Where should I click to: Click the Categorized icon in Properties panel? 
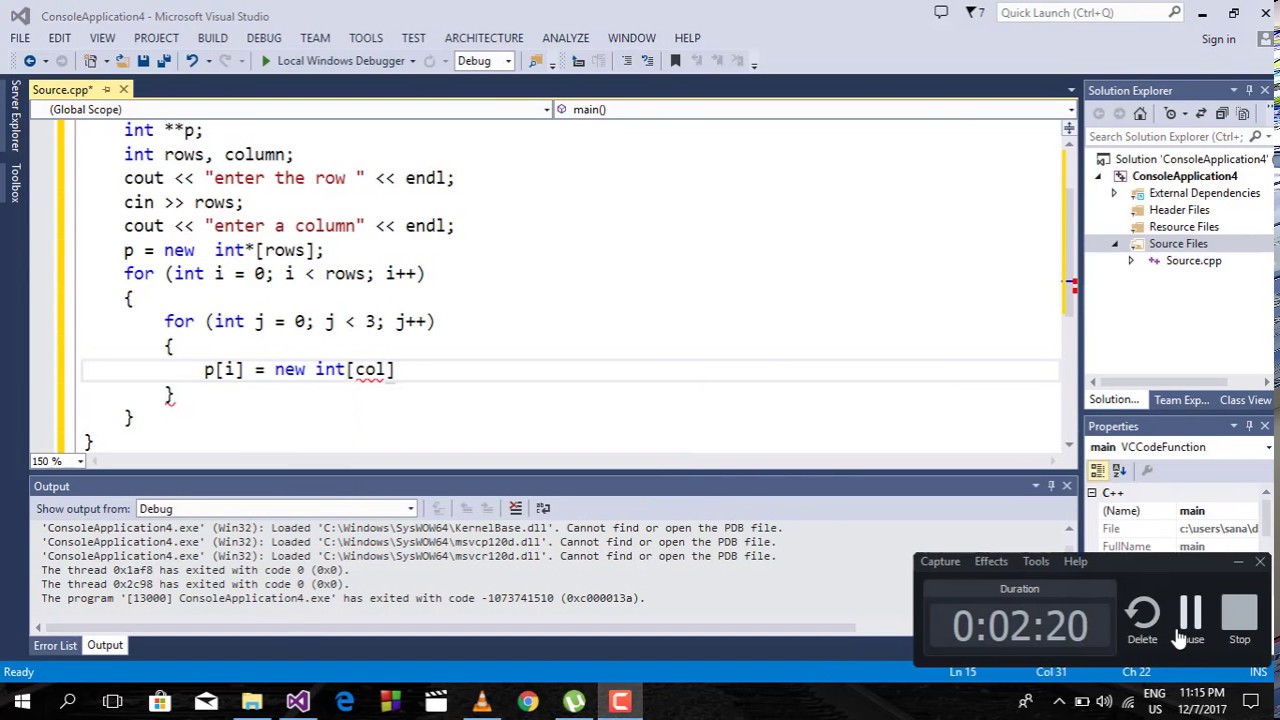[x=1098, y=470]
